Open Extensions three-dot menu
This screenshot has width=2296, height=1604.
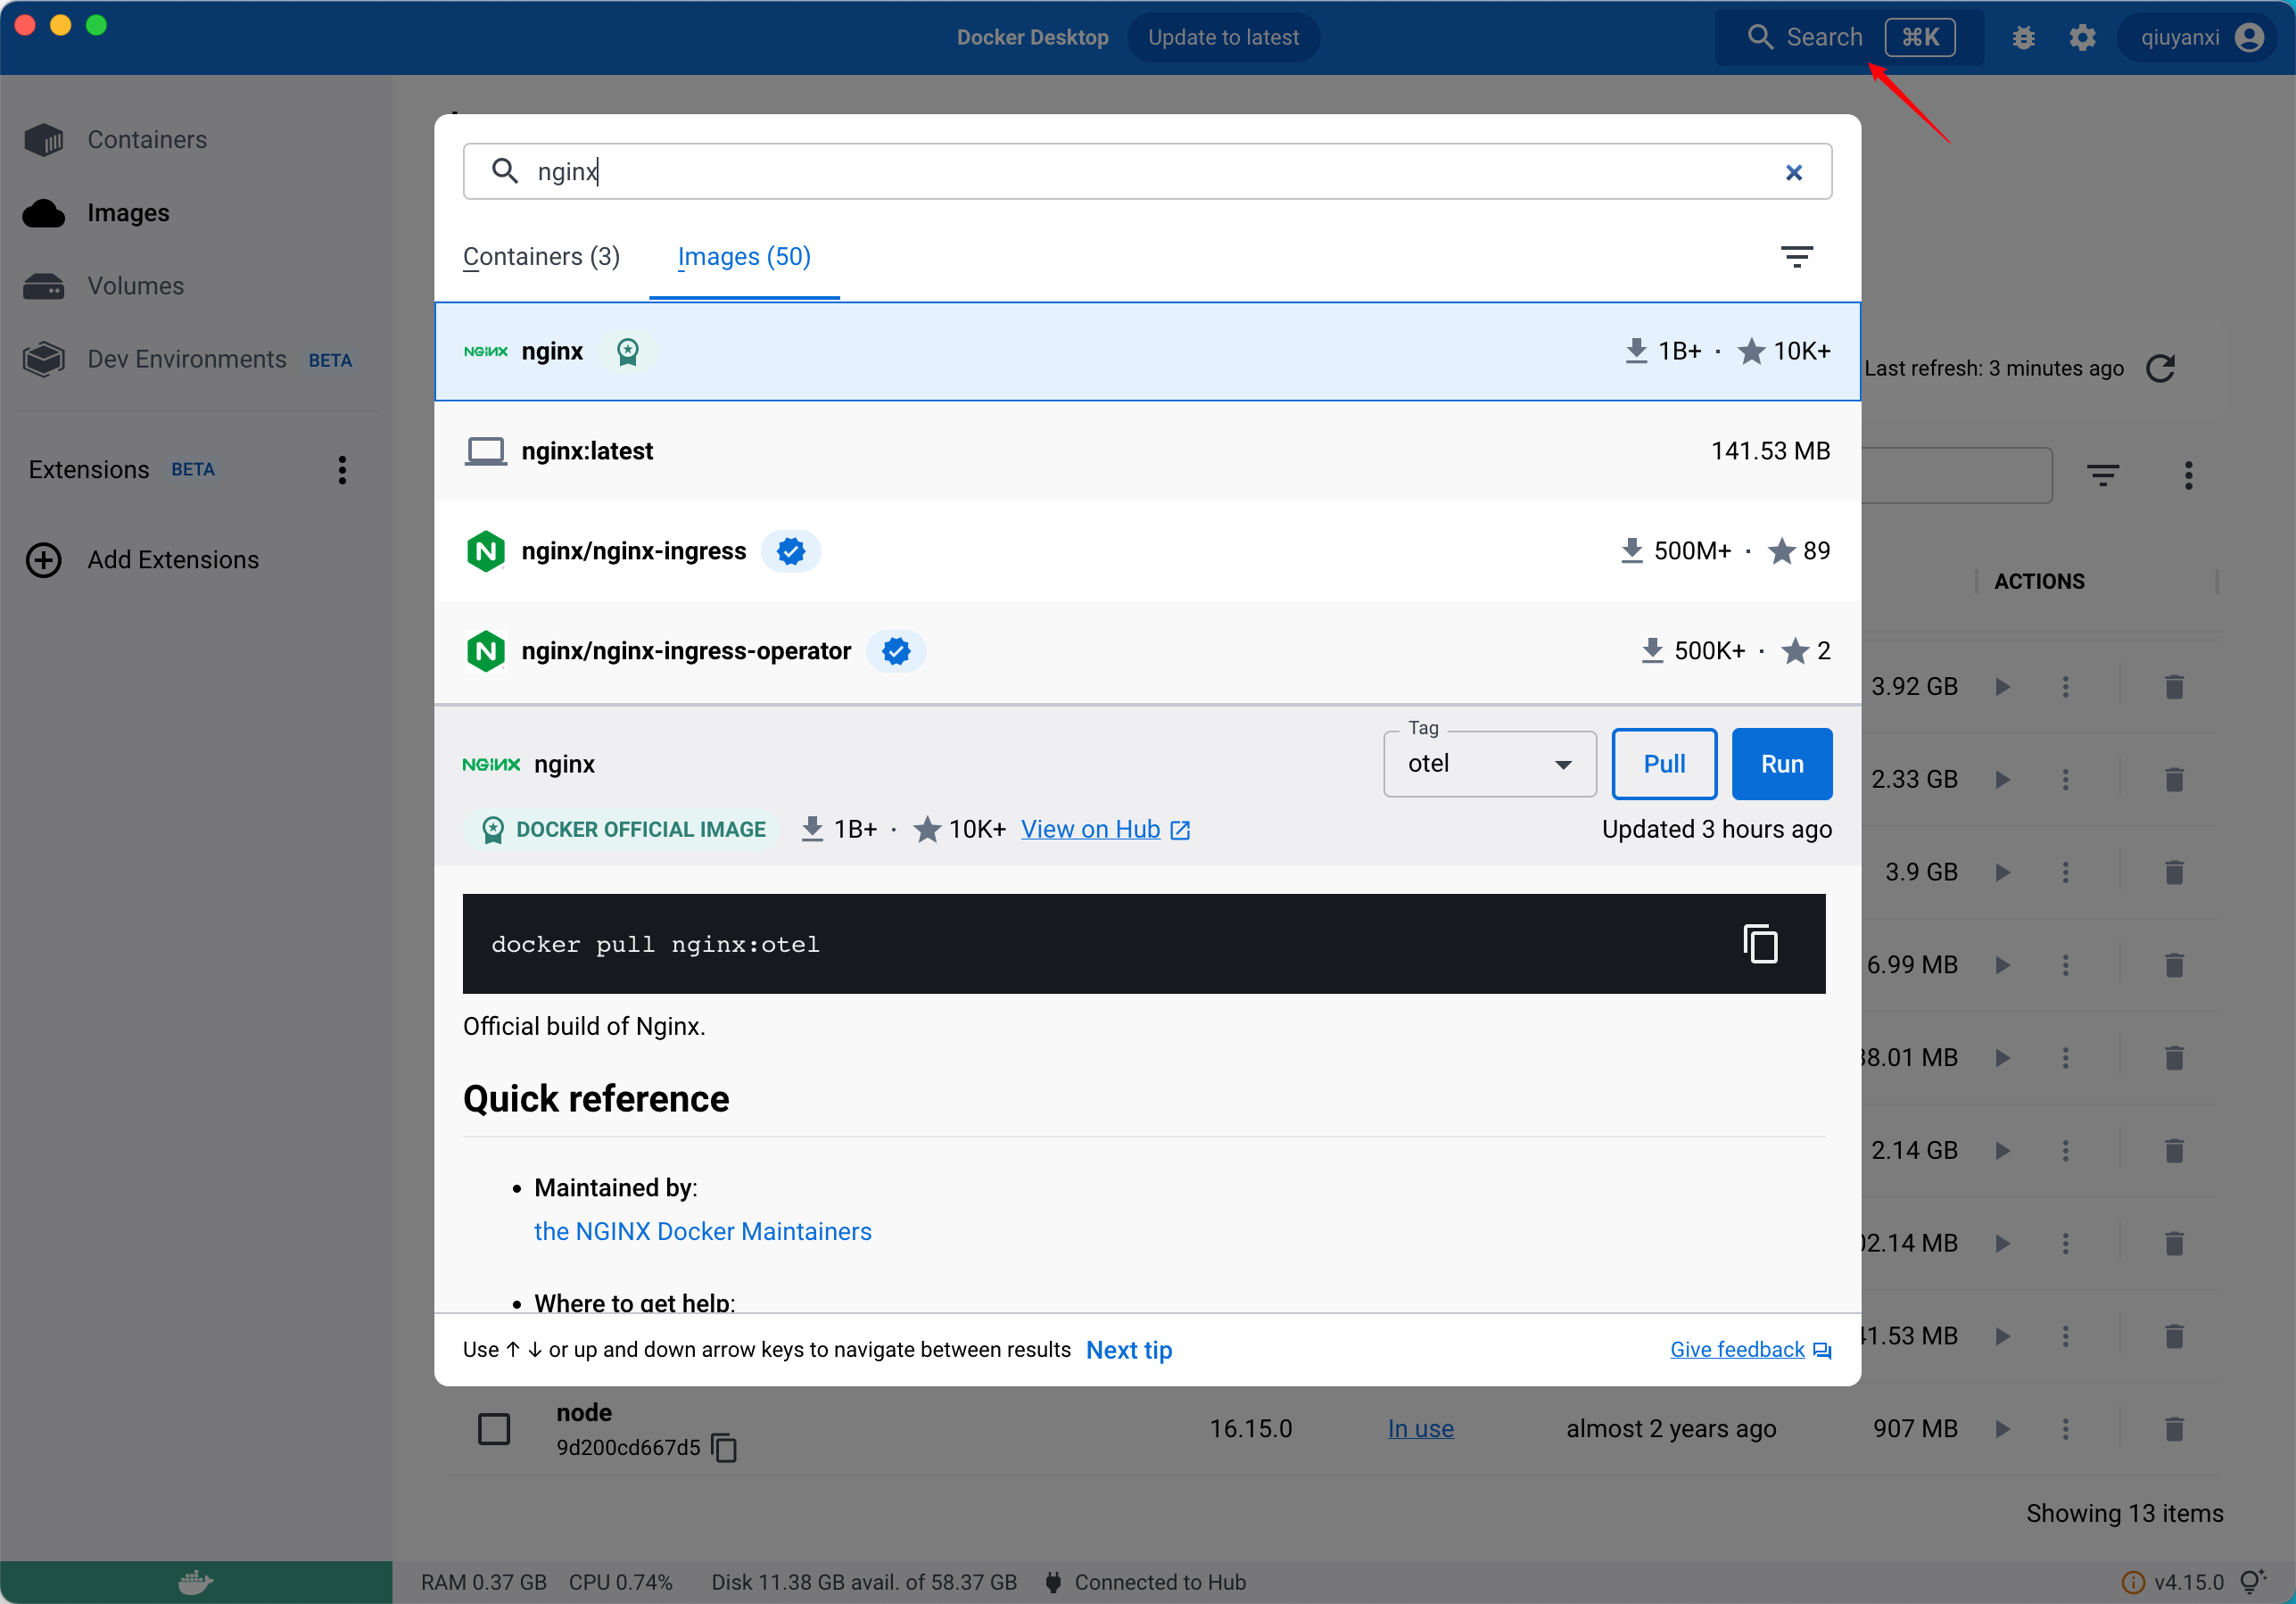coord(342,470)
